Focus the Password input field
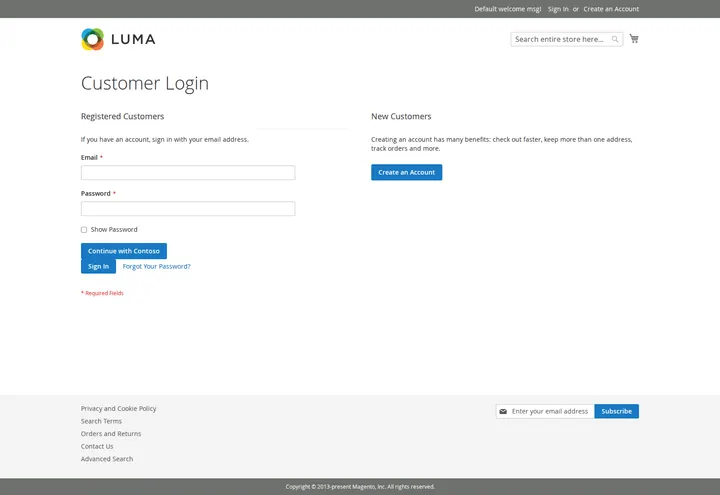The width and height of the screenshot is (720, 495). (x=188, y=208)
